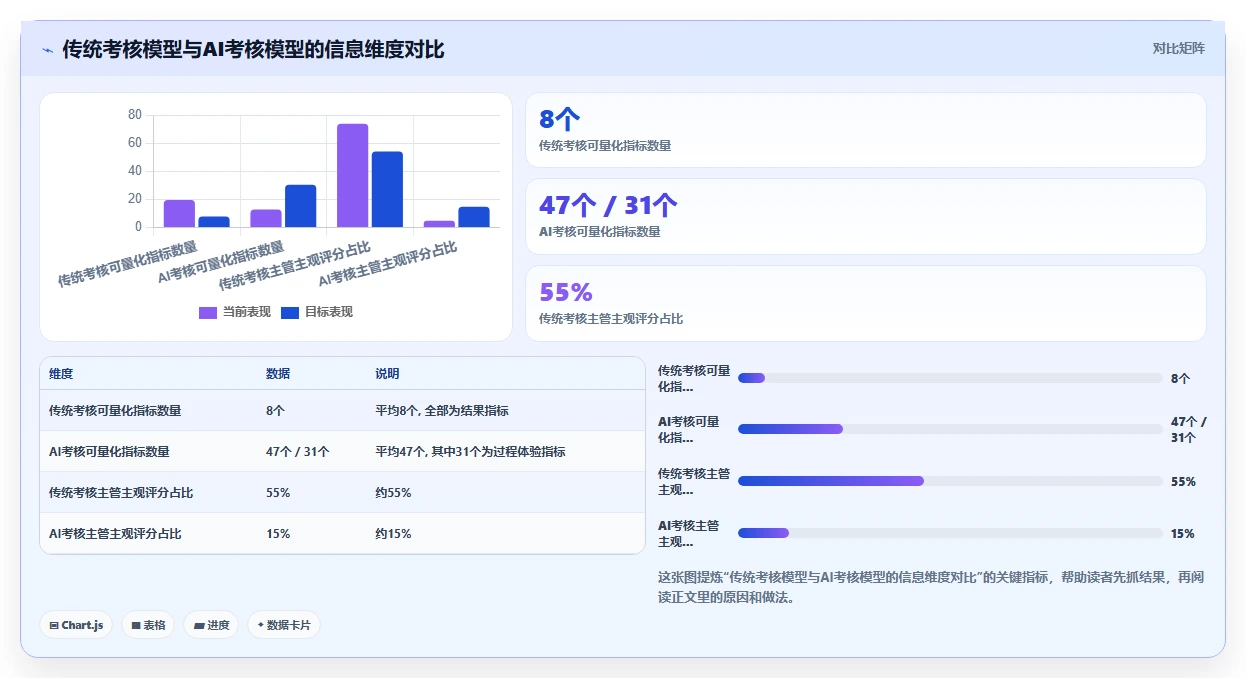The width and height of the screenshot is (1246, 678).
Task: Click the 40 value on the chart axis
Action: click(135, 171)
